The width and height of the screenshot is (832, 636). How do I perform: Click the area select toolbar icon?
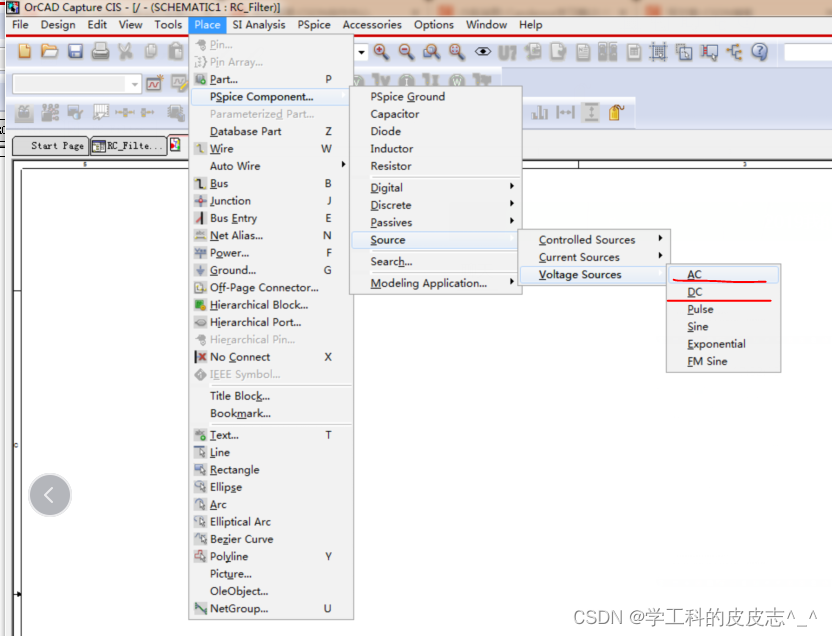tap(684, 52)
